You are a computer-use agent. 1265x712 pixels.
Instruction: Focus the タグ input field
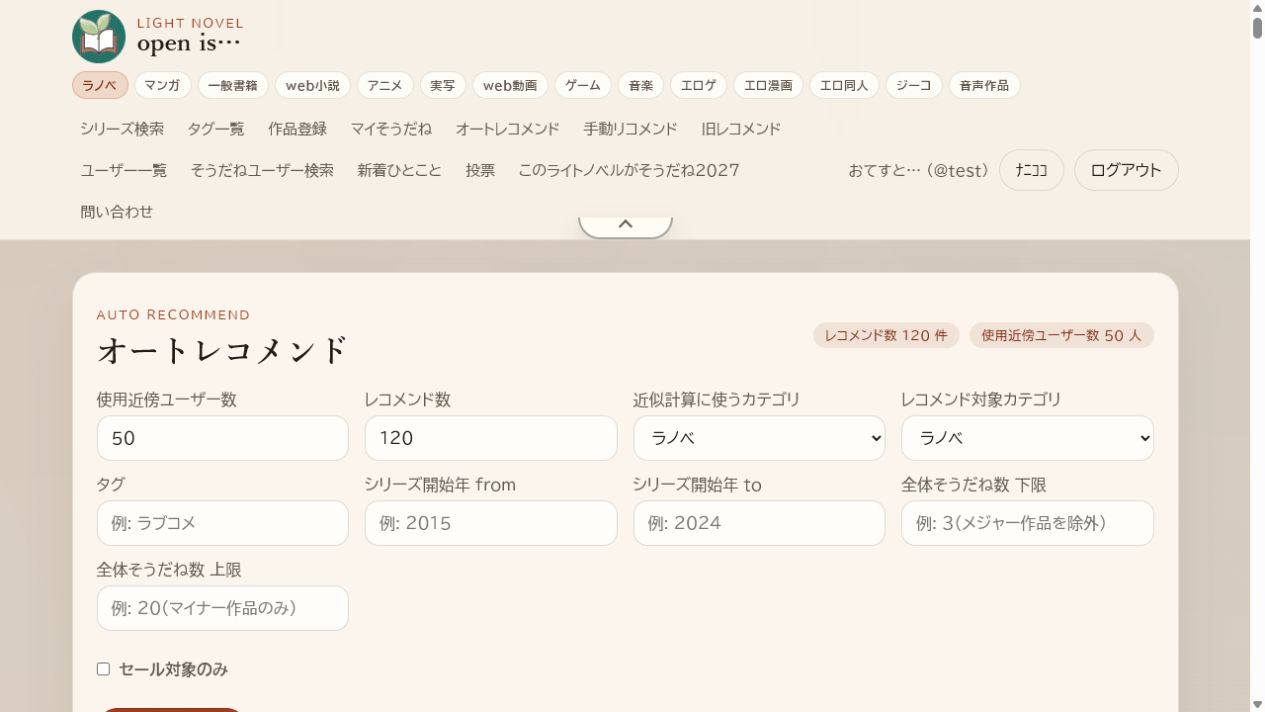(x=223, y=523)
